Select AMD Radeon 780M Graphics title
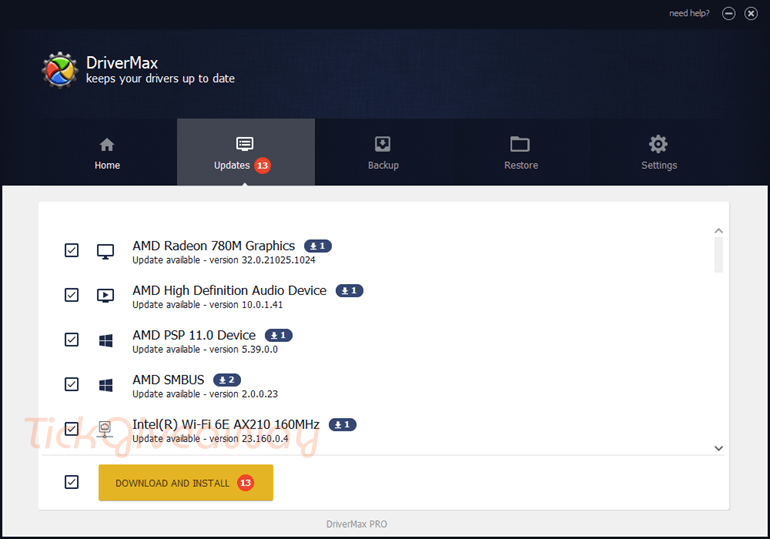The image size is (770, 539). [214, 246]
